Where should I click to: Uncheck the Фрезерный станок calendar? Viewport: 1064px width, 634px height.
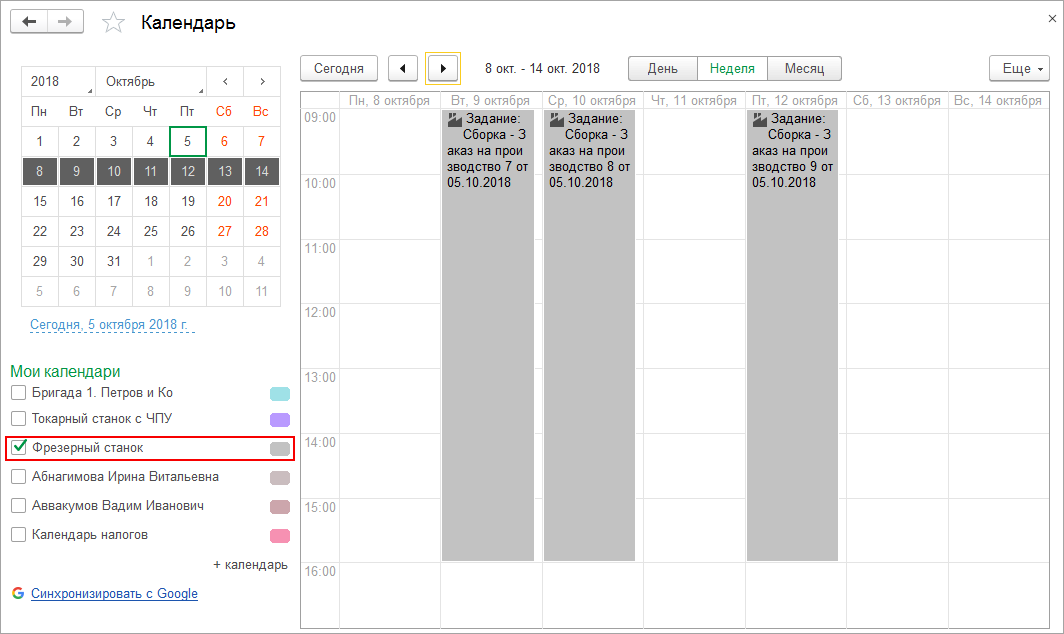tap(18, 448)
